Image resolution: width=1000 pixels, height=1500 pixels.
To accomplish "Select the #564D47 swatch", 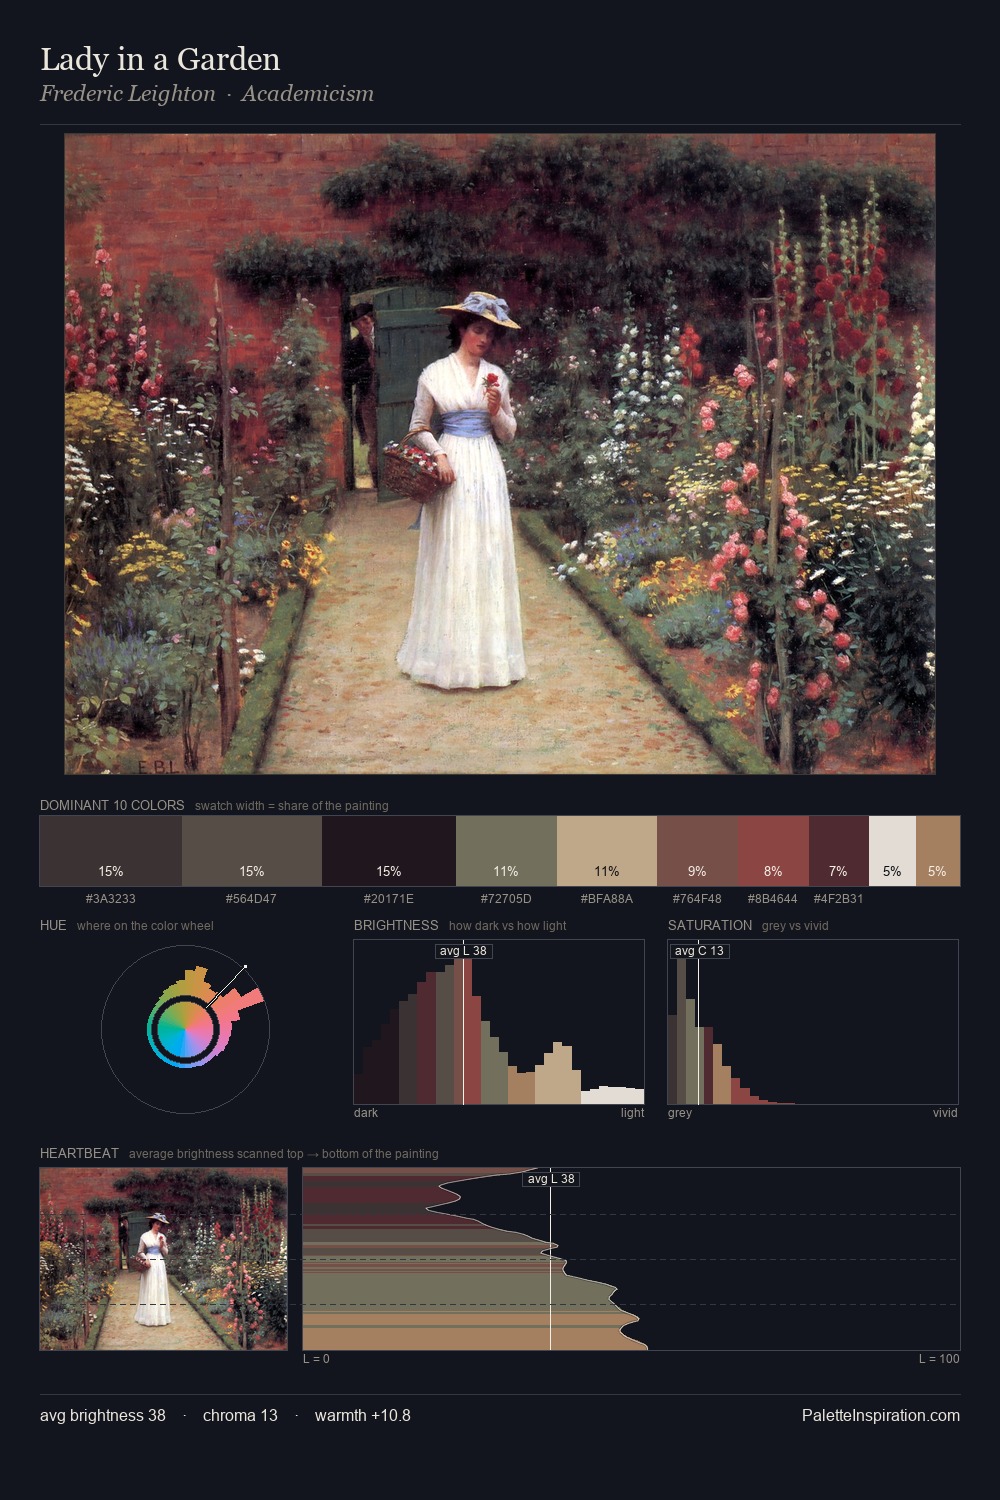I will click(252, 851).
